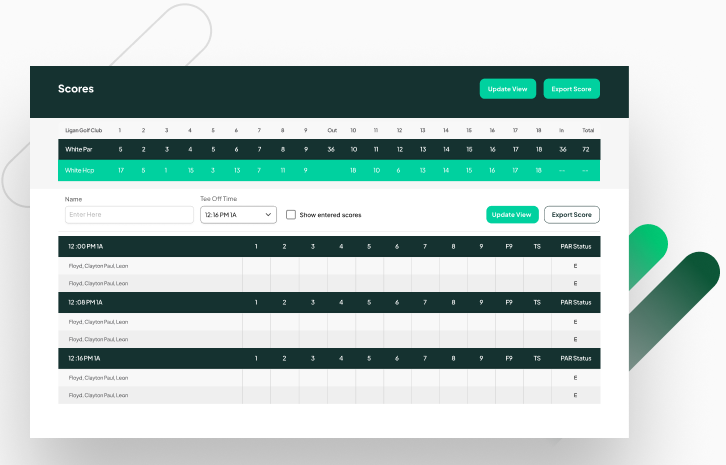Click the White Par row label

click(x=79, y=150)
